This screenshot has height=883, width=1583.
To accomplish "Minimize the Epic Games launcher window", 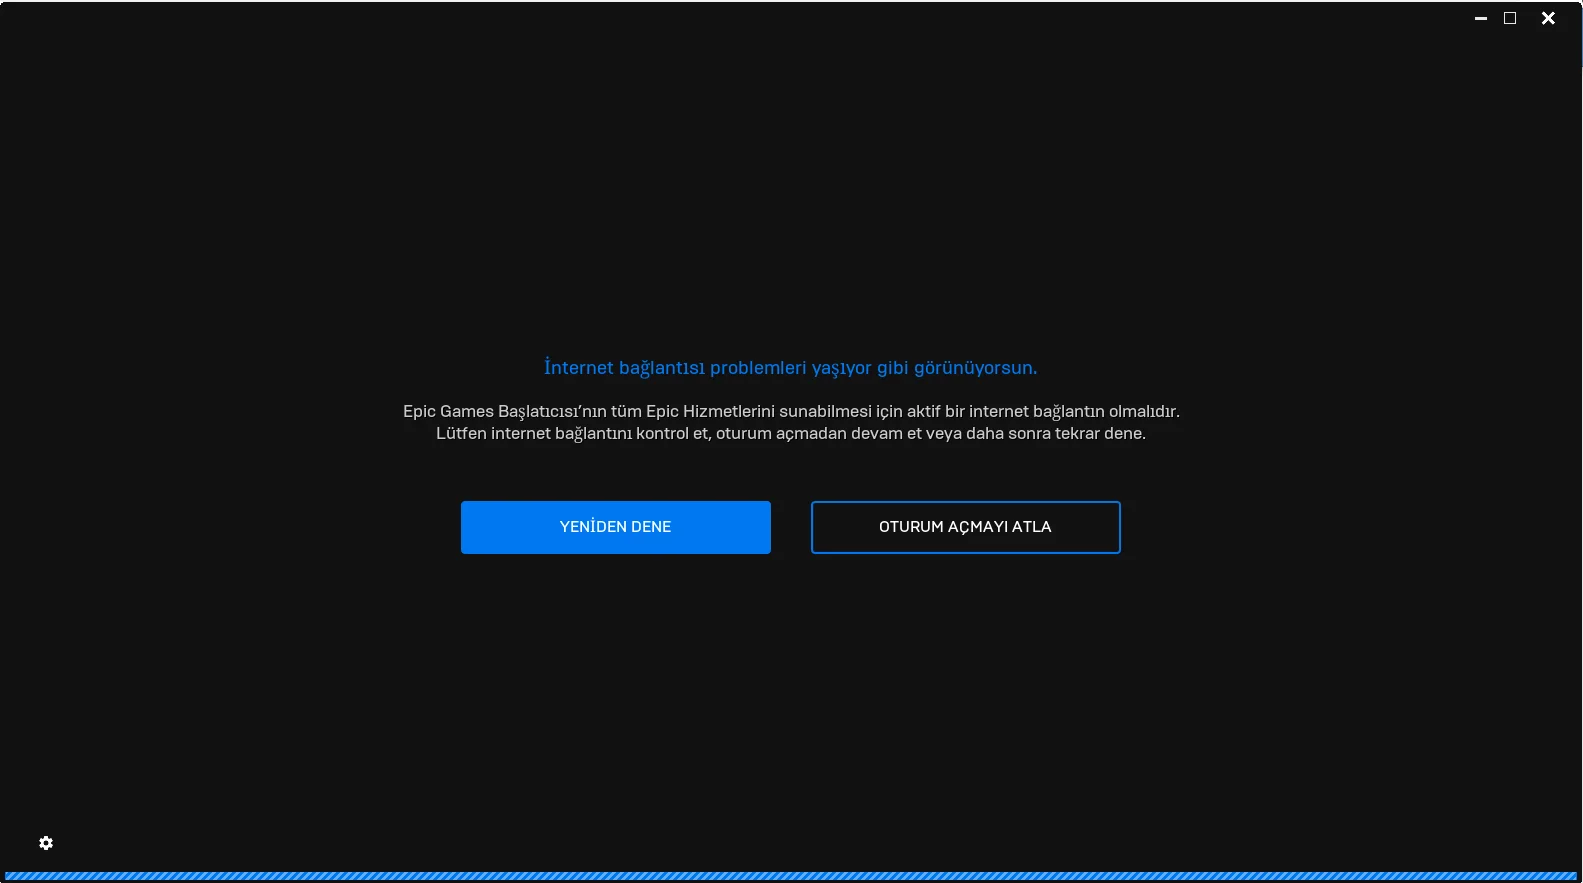I will coord(1481,18).
